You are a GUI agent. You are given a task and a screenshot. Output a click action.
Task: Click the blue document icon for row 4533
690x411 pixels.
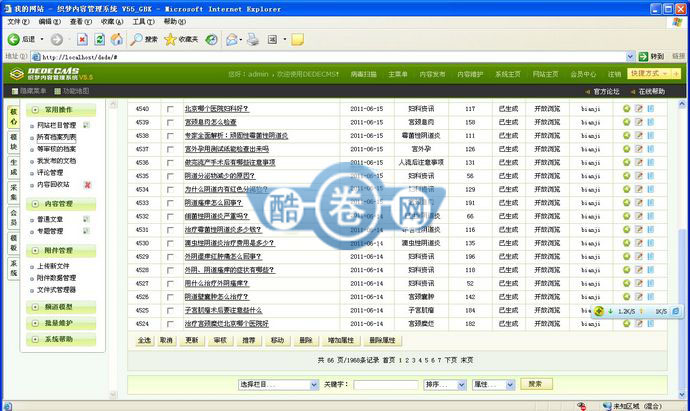pyautogui.click(x=650, y=202)
